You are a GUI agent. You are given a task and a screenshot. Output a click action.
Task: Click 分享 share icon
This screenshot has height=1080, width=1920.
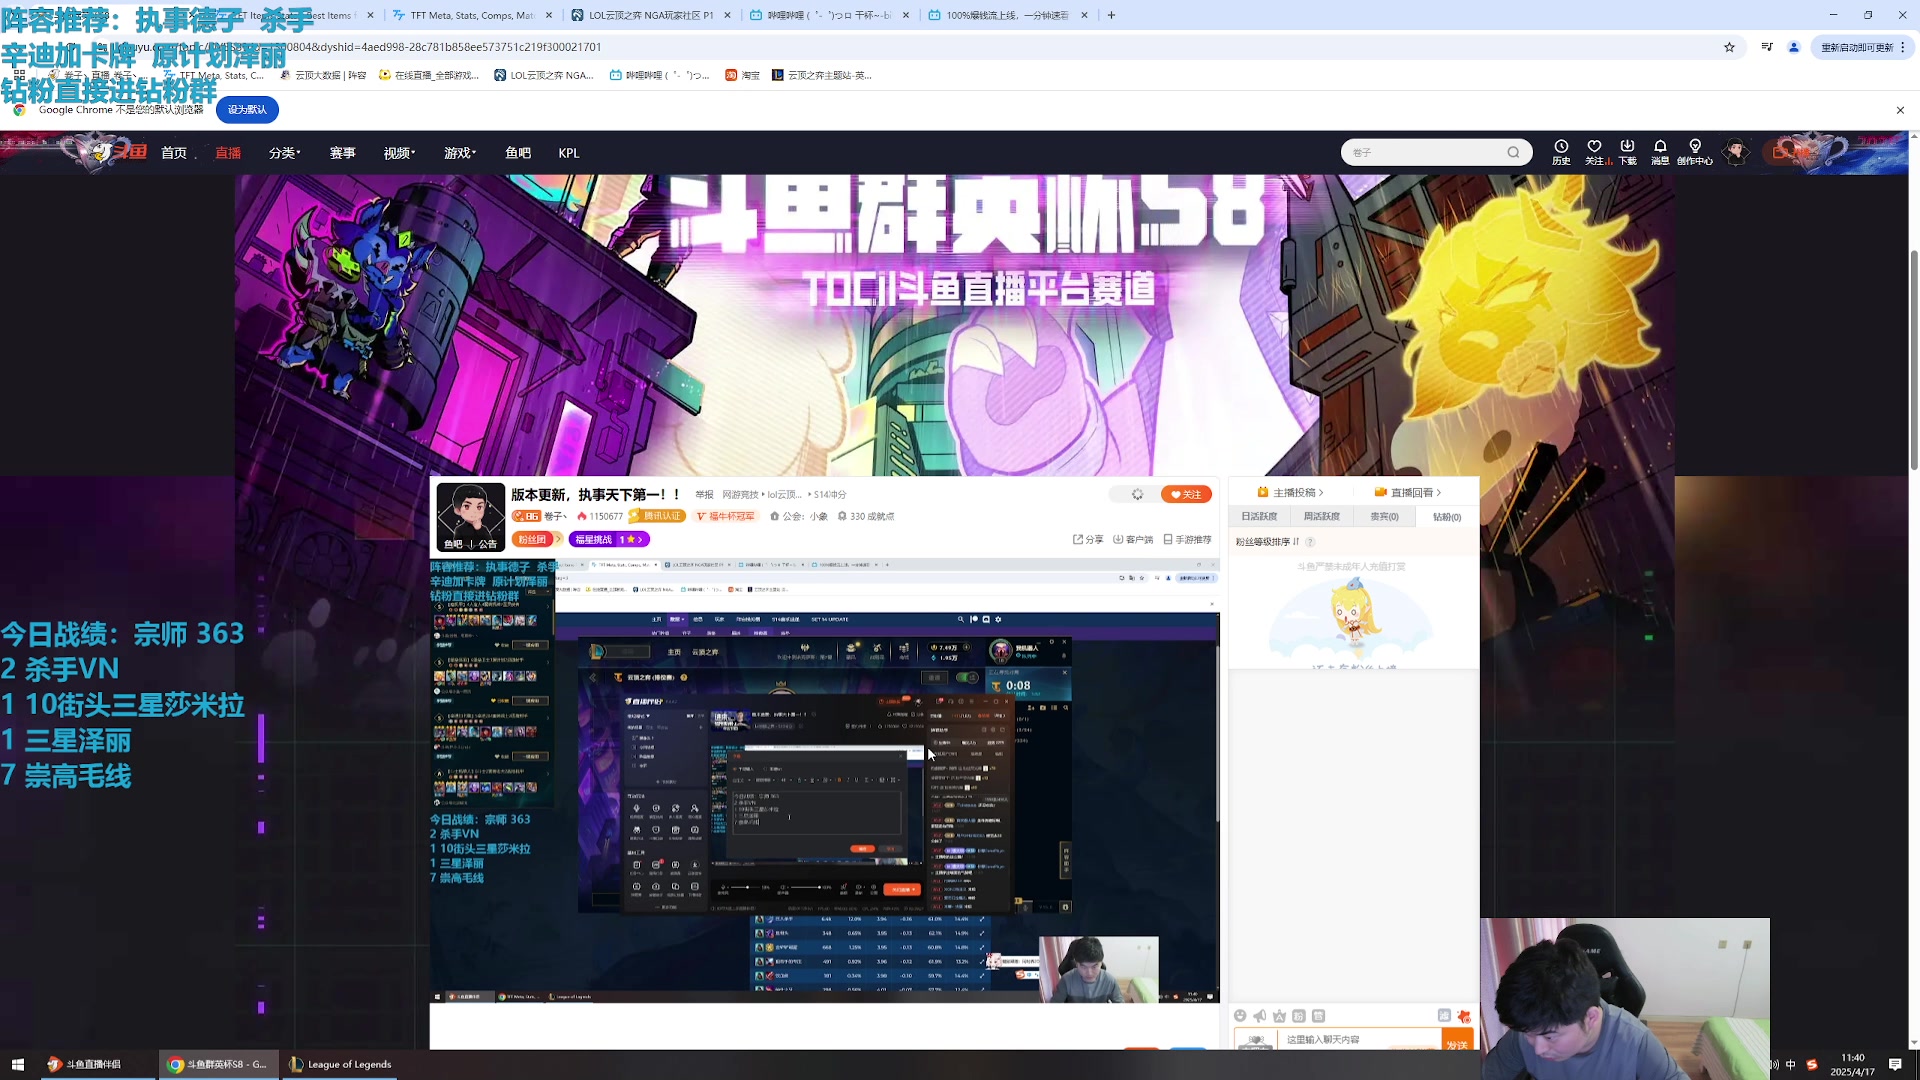(x=1088, y=539)
